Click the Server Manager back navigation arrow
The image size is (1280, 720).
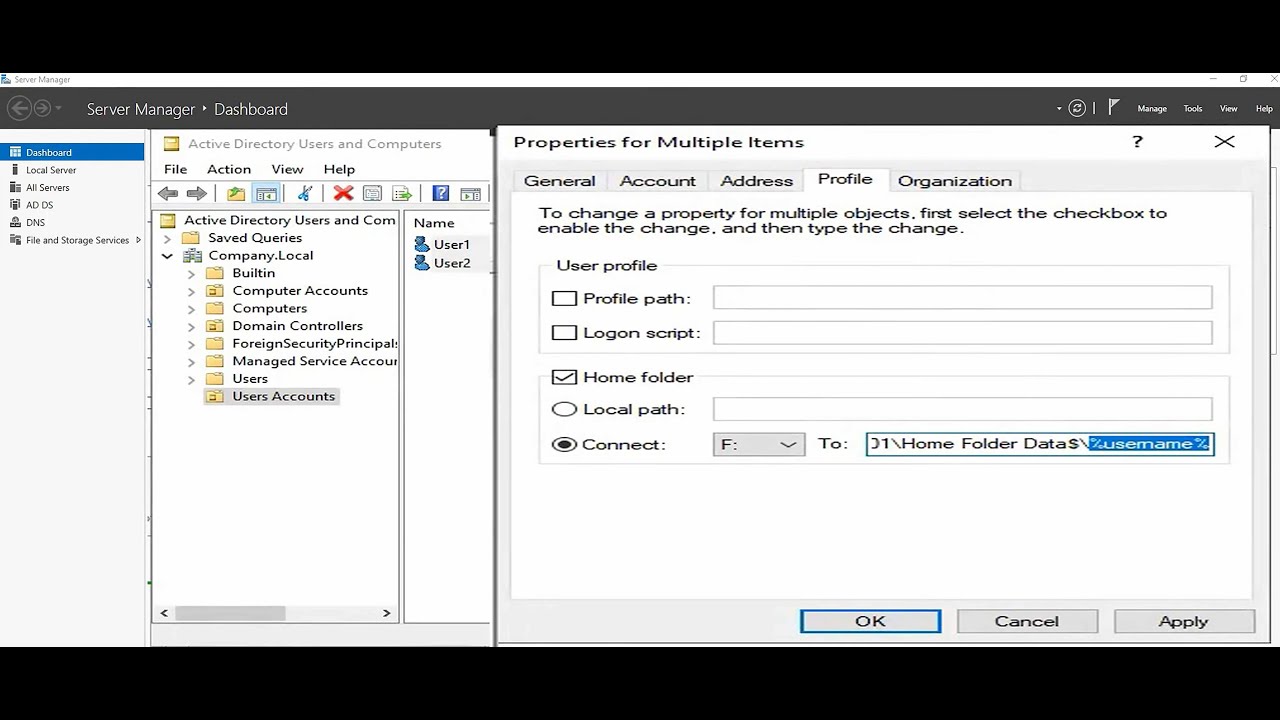(x=19, y=108)
